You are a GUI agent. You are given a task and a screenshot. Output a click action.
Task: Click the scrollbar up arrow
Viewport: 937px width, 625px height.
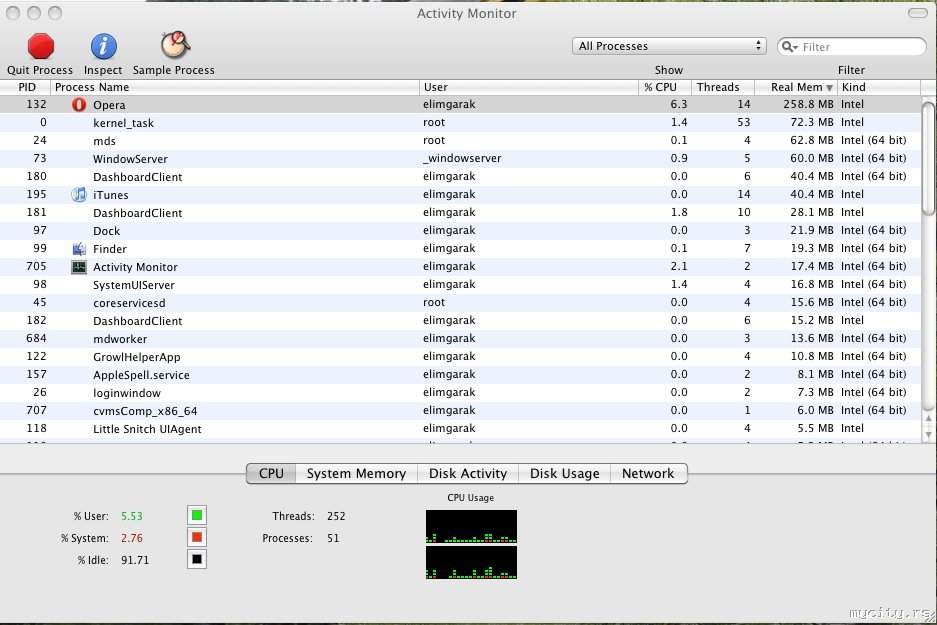click(928, 419)
